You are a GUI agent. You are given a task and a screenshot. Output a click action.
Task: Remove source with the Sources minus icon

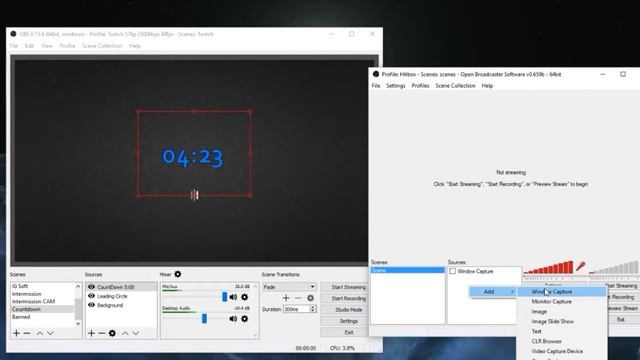click(x=102, y=333)
